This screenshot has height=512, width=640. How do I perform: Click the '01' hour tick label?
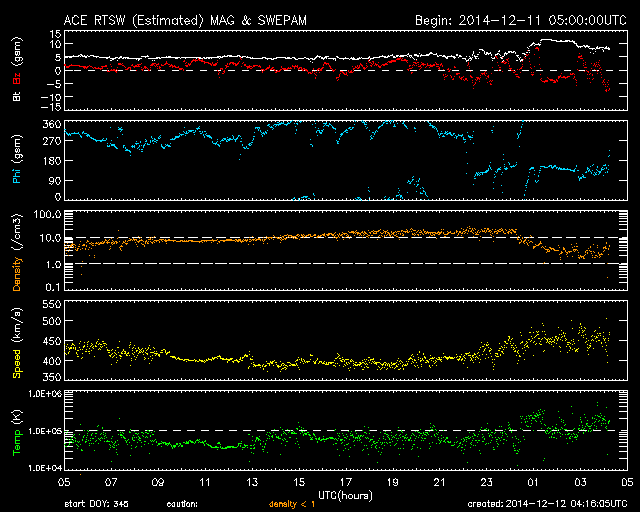pos(533,482)
